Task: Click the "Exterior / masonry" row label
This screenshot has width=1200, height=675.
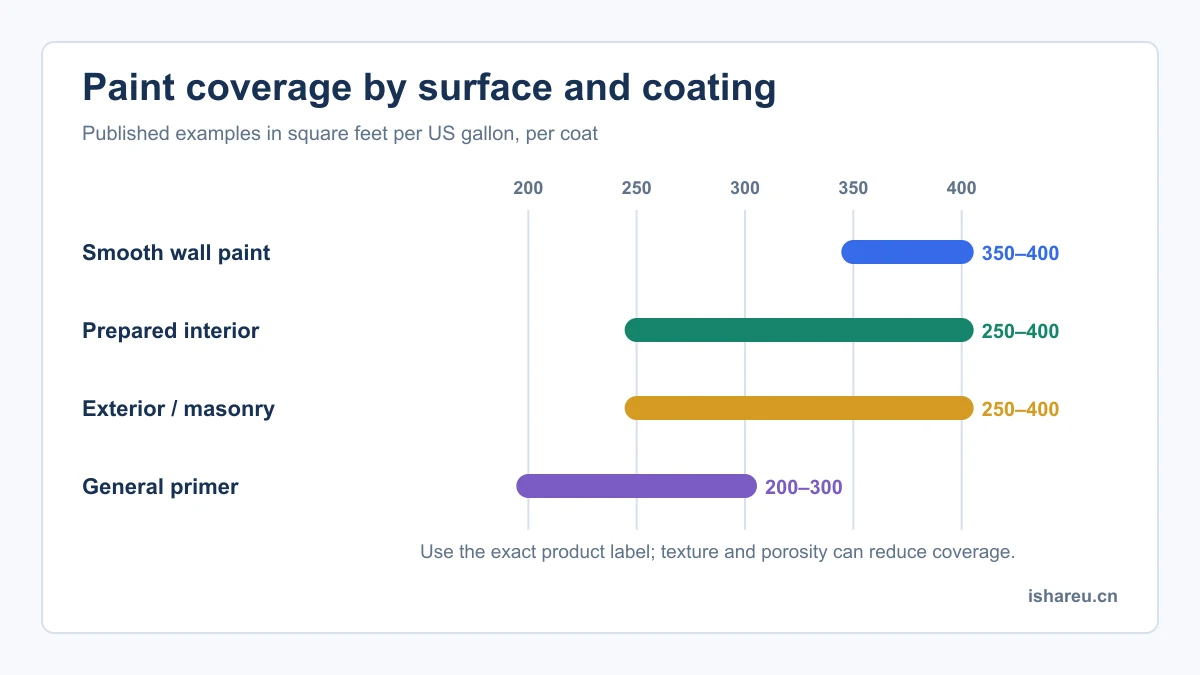Action: 178,409
